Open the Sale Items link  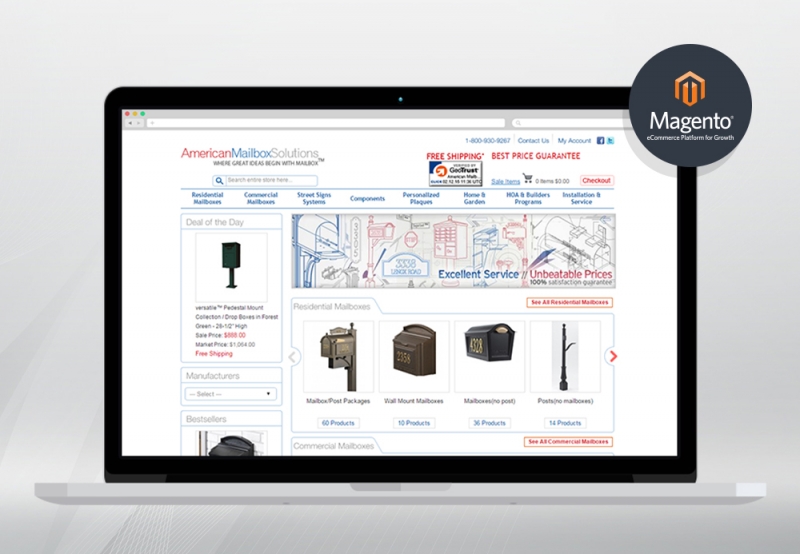point(505,182)
